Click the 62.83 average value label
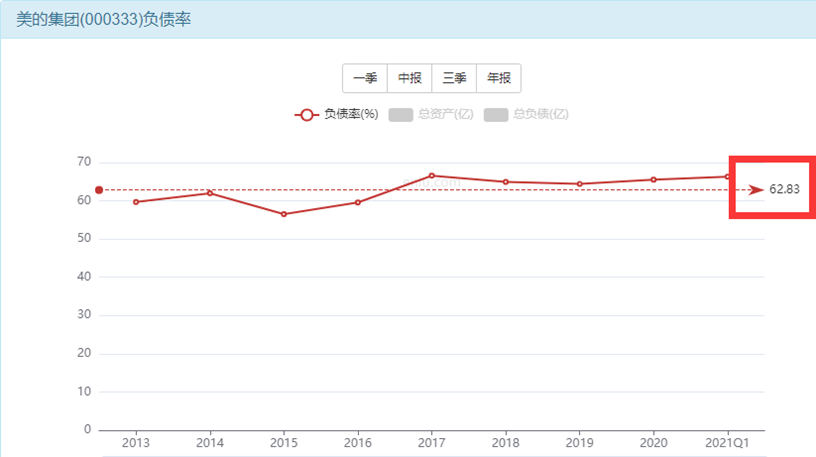This screenshot has height=457, width=816. tap(784, 189)
